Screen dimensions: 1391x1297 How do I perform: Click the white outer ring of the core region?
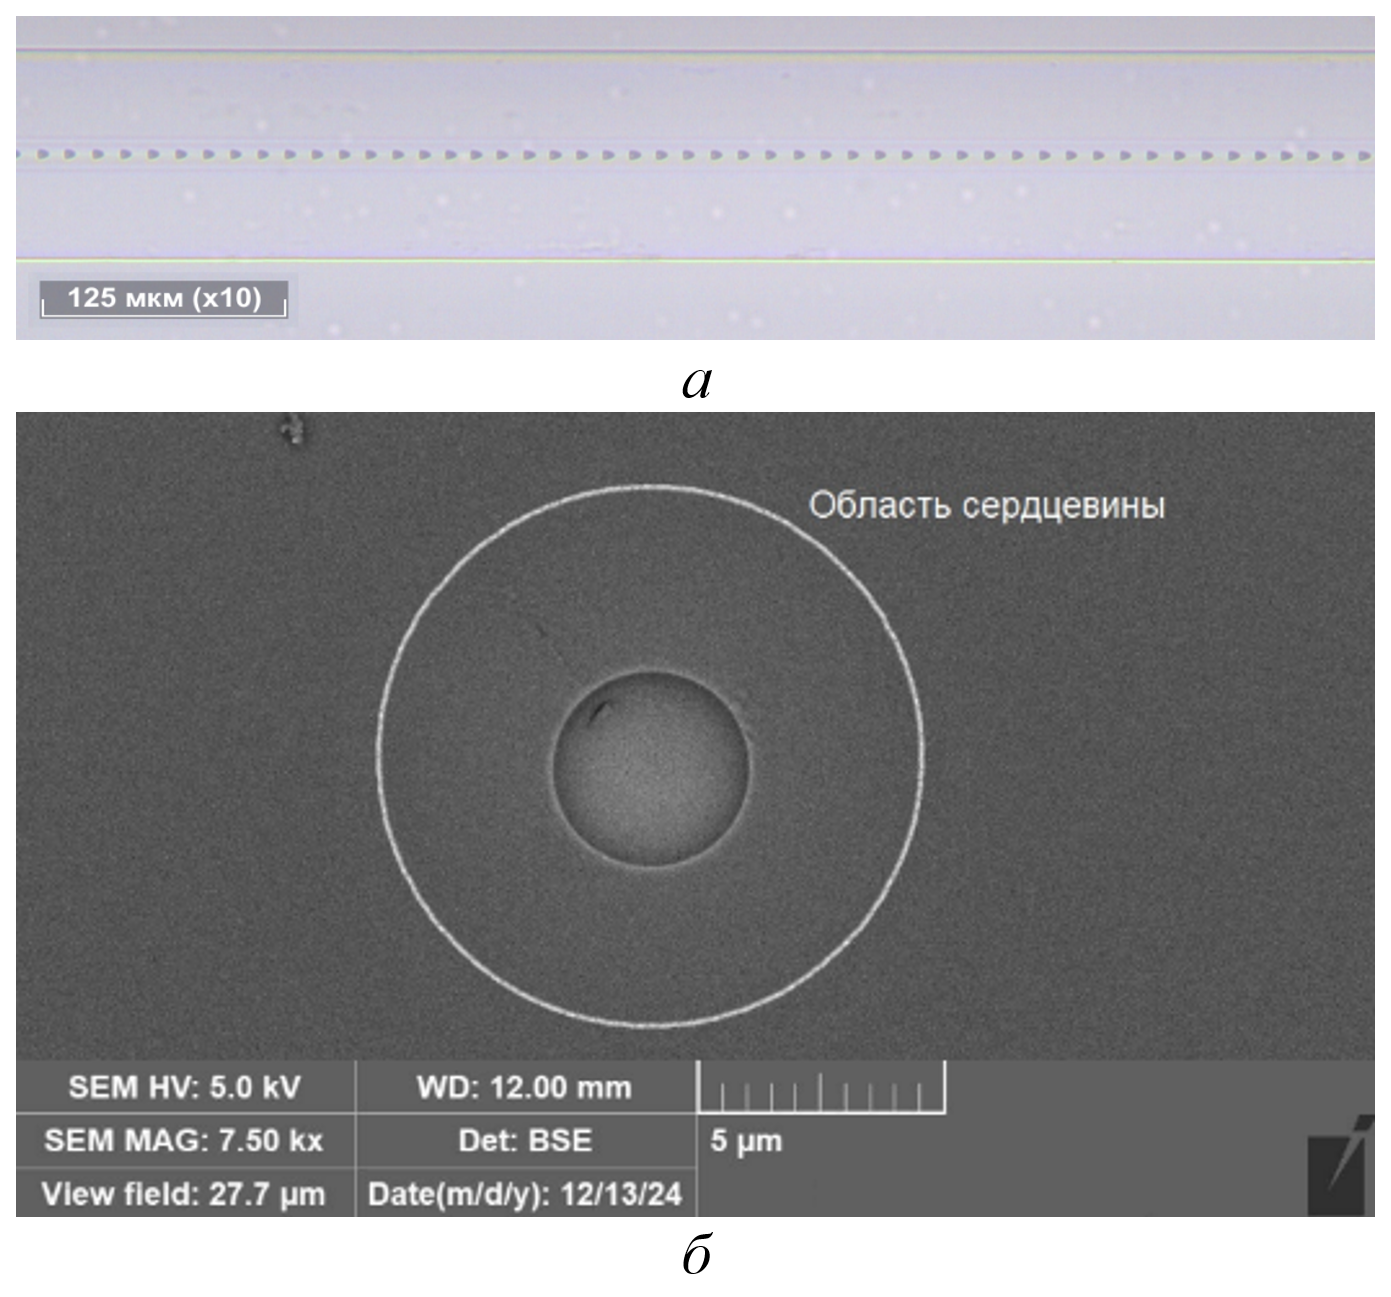(380, 757)
